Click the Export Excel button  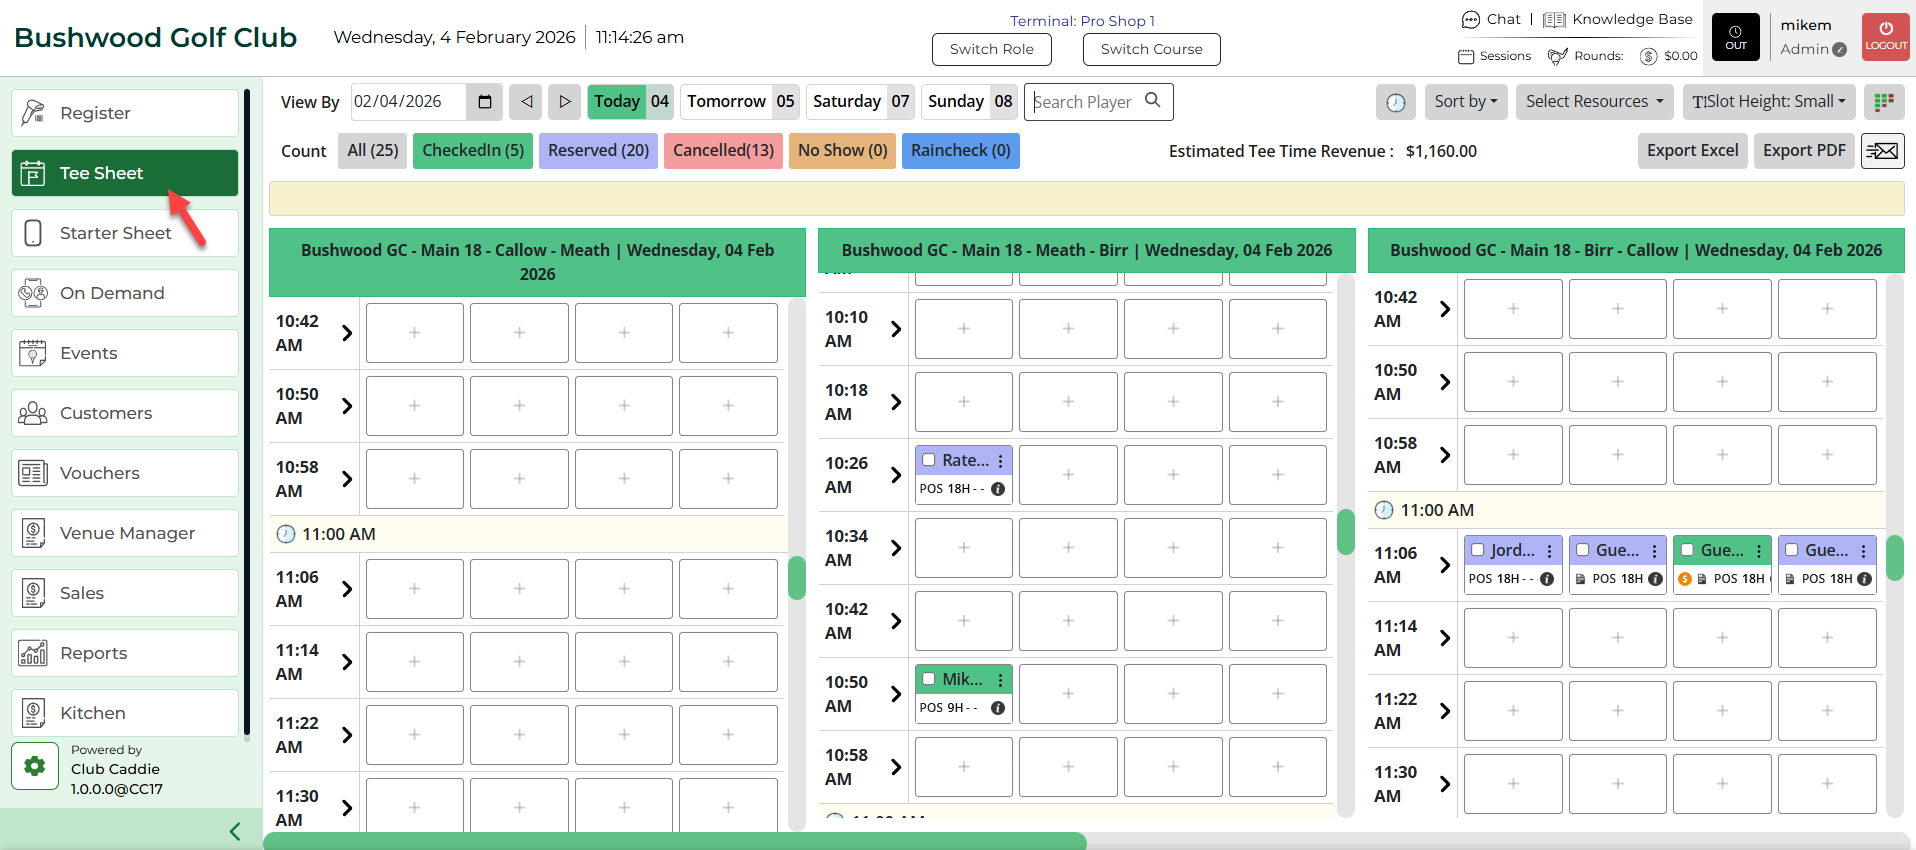pos(1692,151)
